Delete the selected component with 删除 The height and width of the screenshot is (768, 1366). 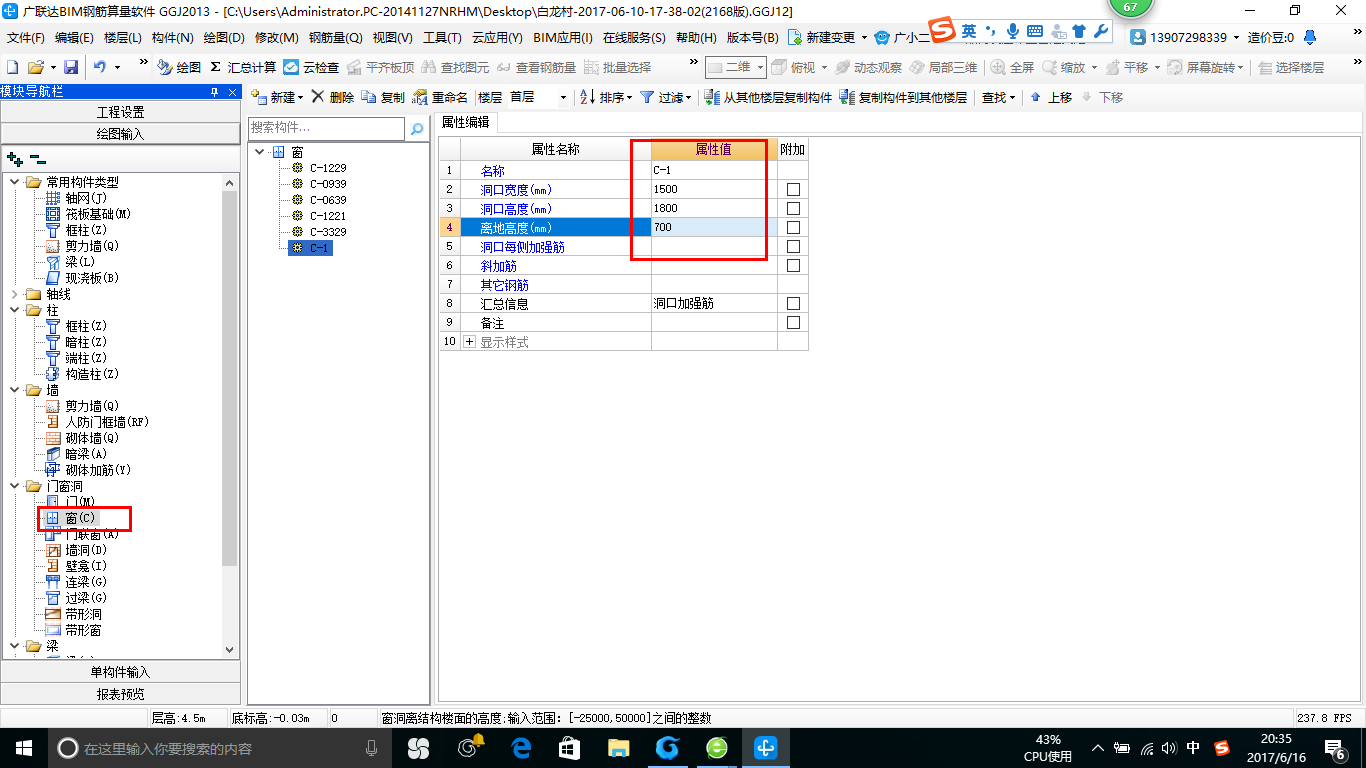(332, 97)
